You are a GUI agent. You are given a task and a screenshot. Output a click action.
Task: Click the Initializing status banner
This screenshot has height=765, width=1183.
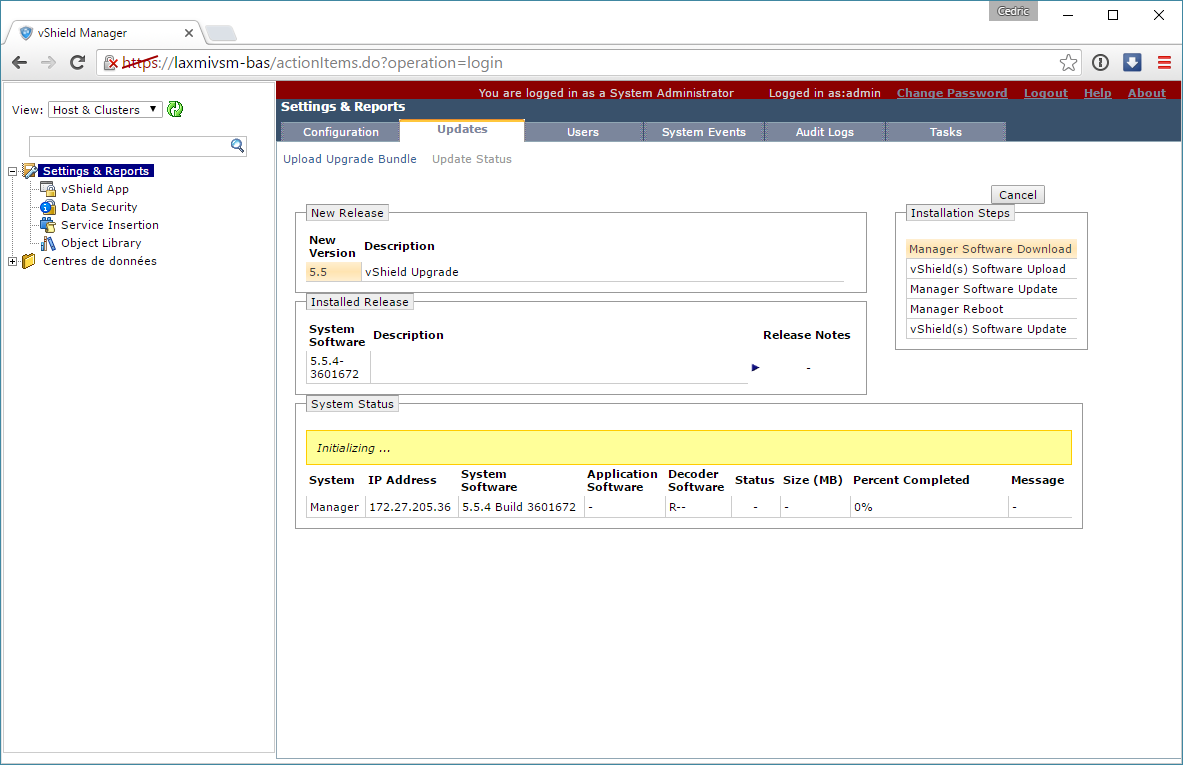point(689,448)
